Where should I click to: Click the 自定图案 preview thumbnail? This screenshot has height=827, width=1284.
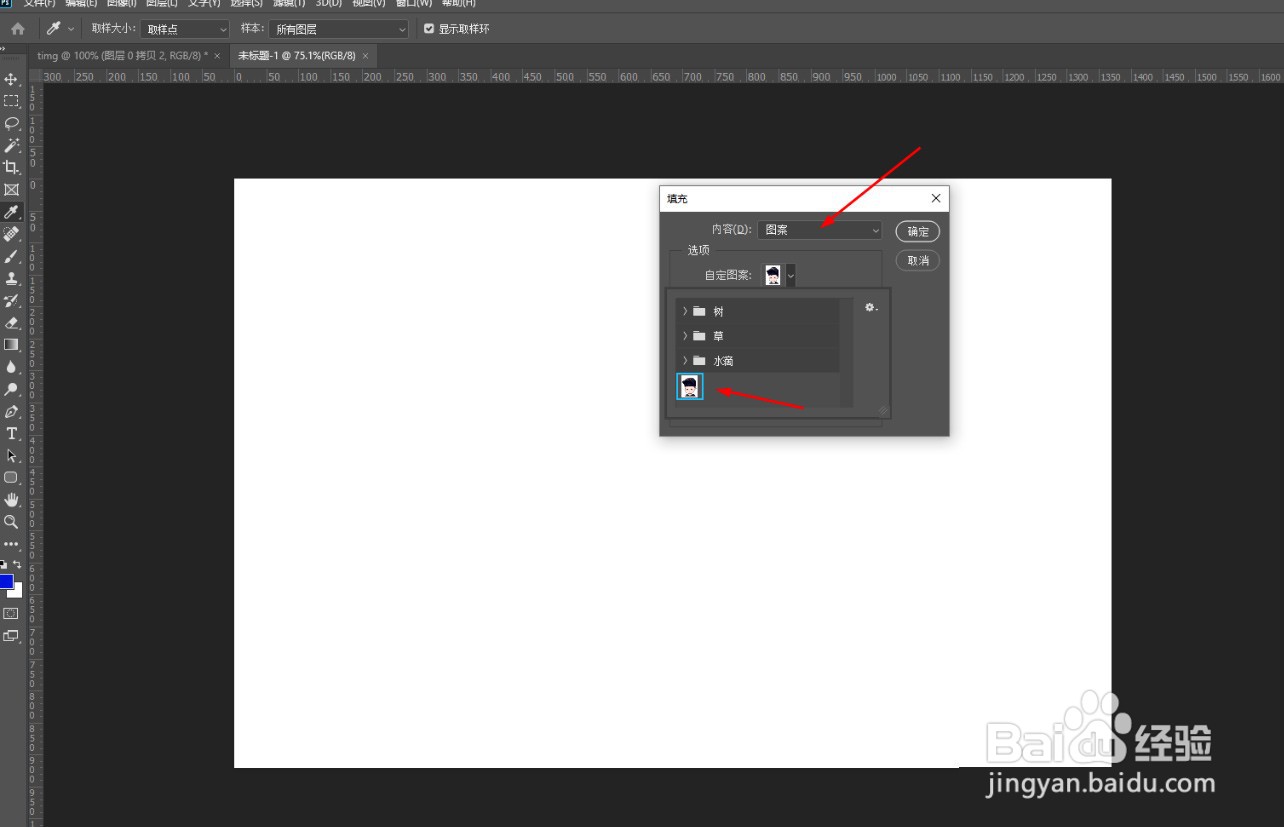tap(773, 275)
